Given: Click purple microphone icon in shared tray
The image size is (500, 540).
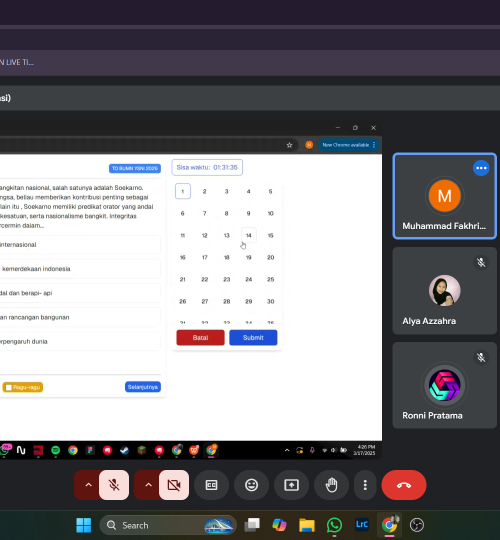Looking at the screenshot, I should pos(312,450).
